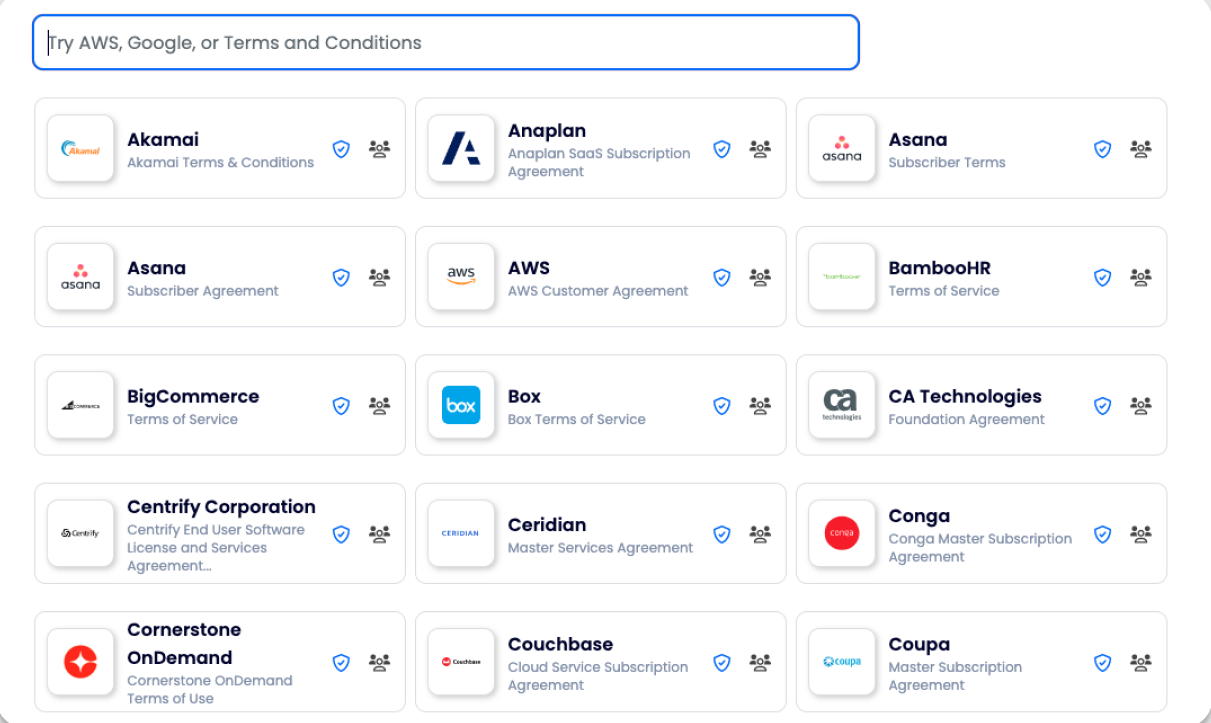Click the people icon on BambooHR card
This screenshot has height=723, width=1211.
point(1141,277)
